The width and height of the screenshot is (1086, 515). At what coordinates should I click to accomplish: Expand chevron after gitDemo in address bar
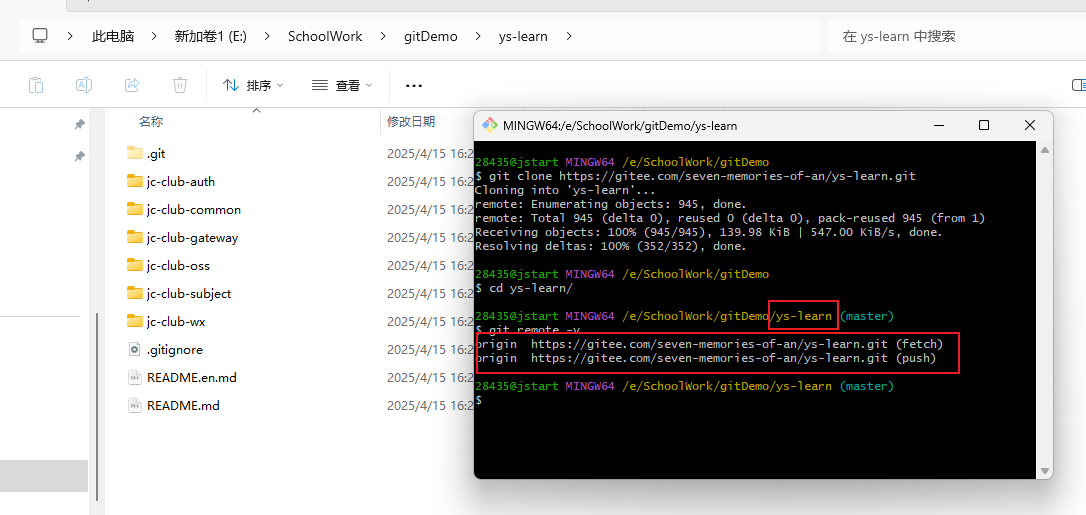pos(479,36)
